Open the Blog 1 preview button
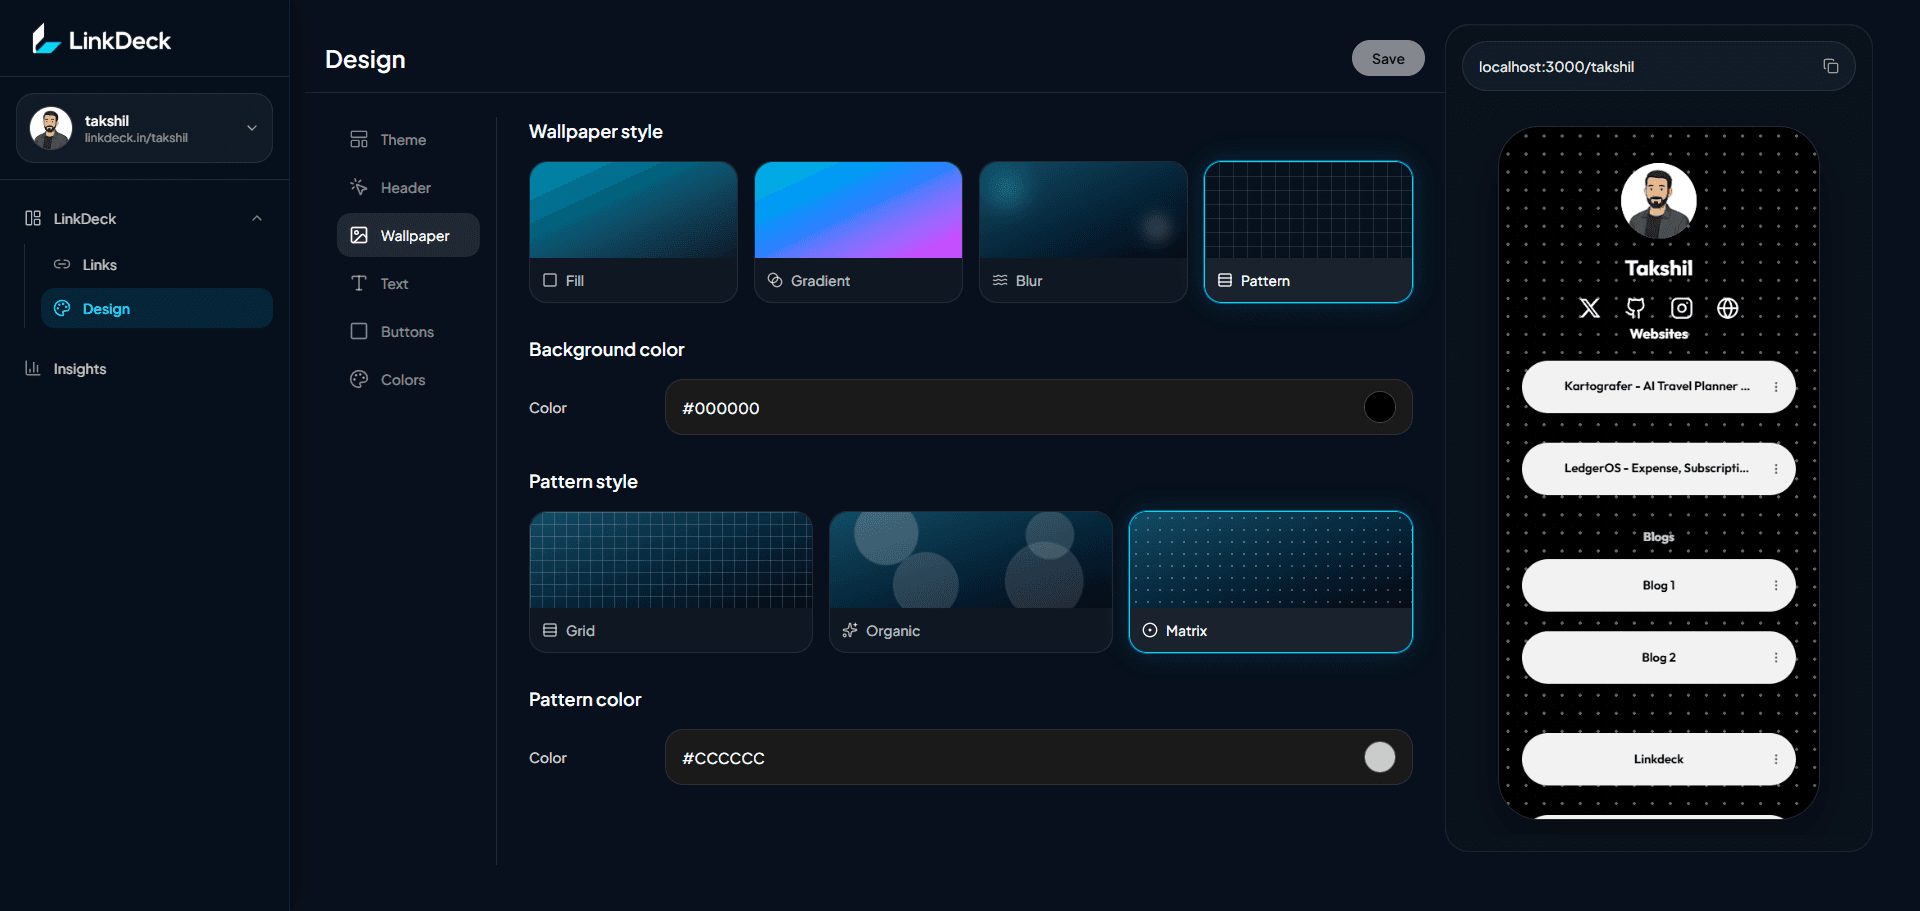This screenshot has height=911, width=1920. point(1658,586)
